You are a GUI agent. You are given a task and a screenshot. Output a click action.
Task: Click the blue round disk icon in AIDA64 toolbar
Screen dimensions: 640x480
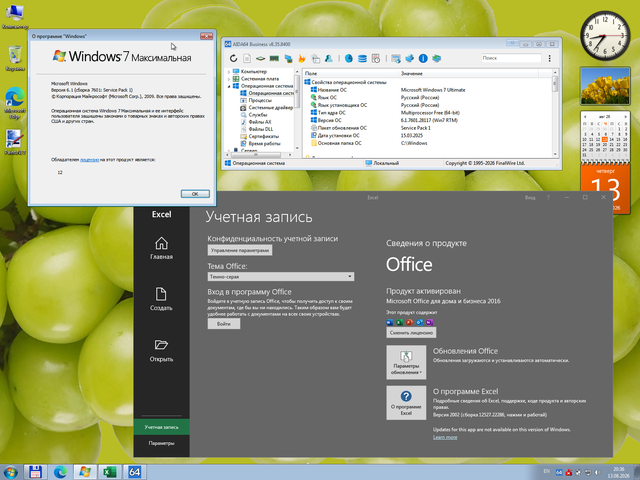pos(349,58)
